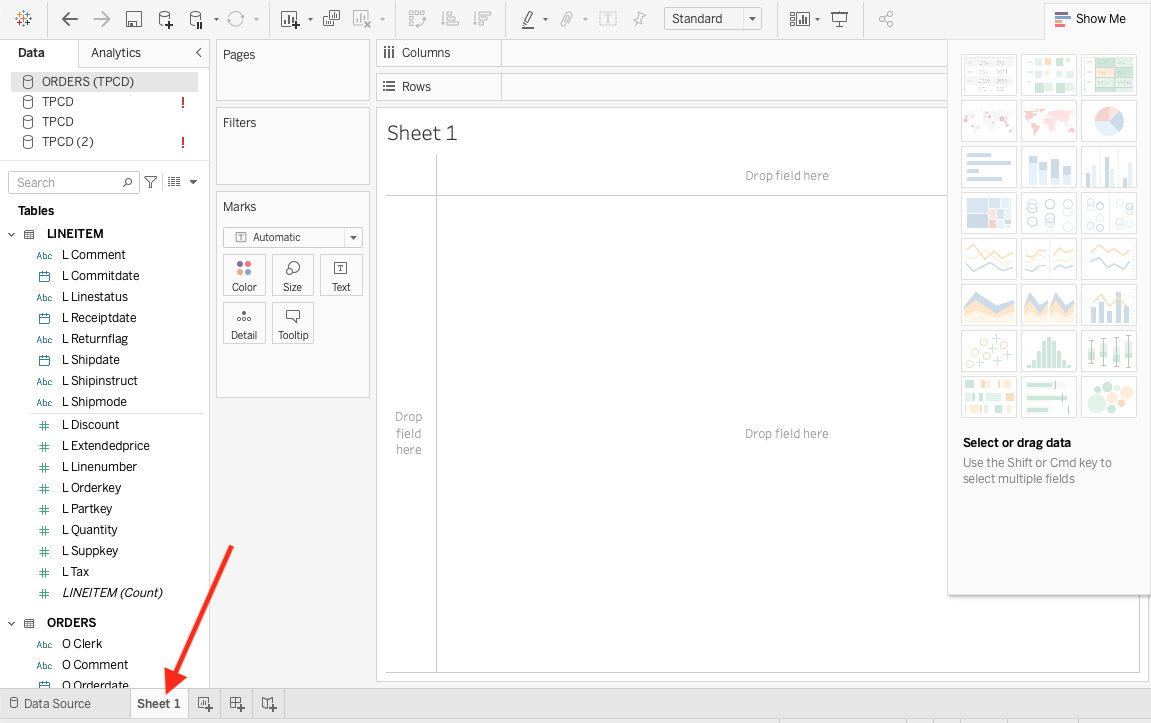This screenshot has width=1151, height=723.
Task: Click the Size shelf in the Marks card
Action: tap(292, 274)
